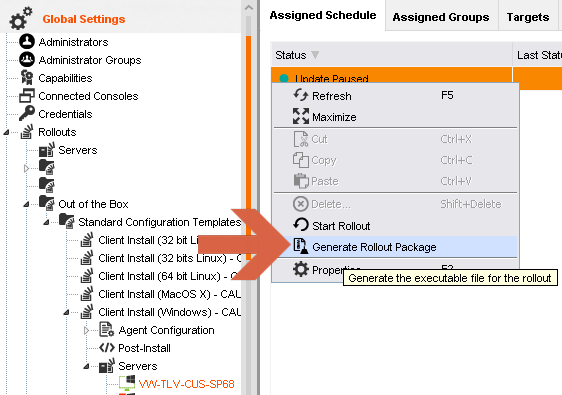Viewport: 562px width, 395px height.
Task: Select Capabilities in the tree
Action: pyautogui.click(x=65, y=78)
